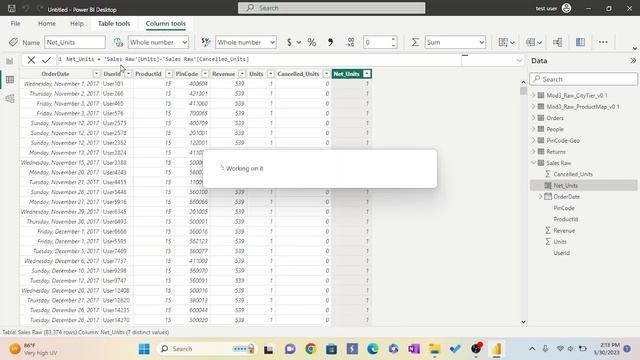640x360 pixels.
Task: Expand the People table
Action: pyautogui.click(x=533, y=129)
